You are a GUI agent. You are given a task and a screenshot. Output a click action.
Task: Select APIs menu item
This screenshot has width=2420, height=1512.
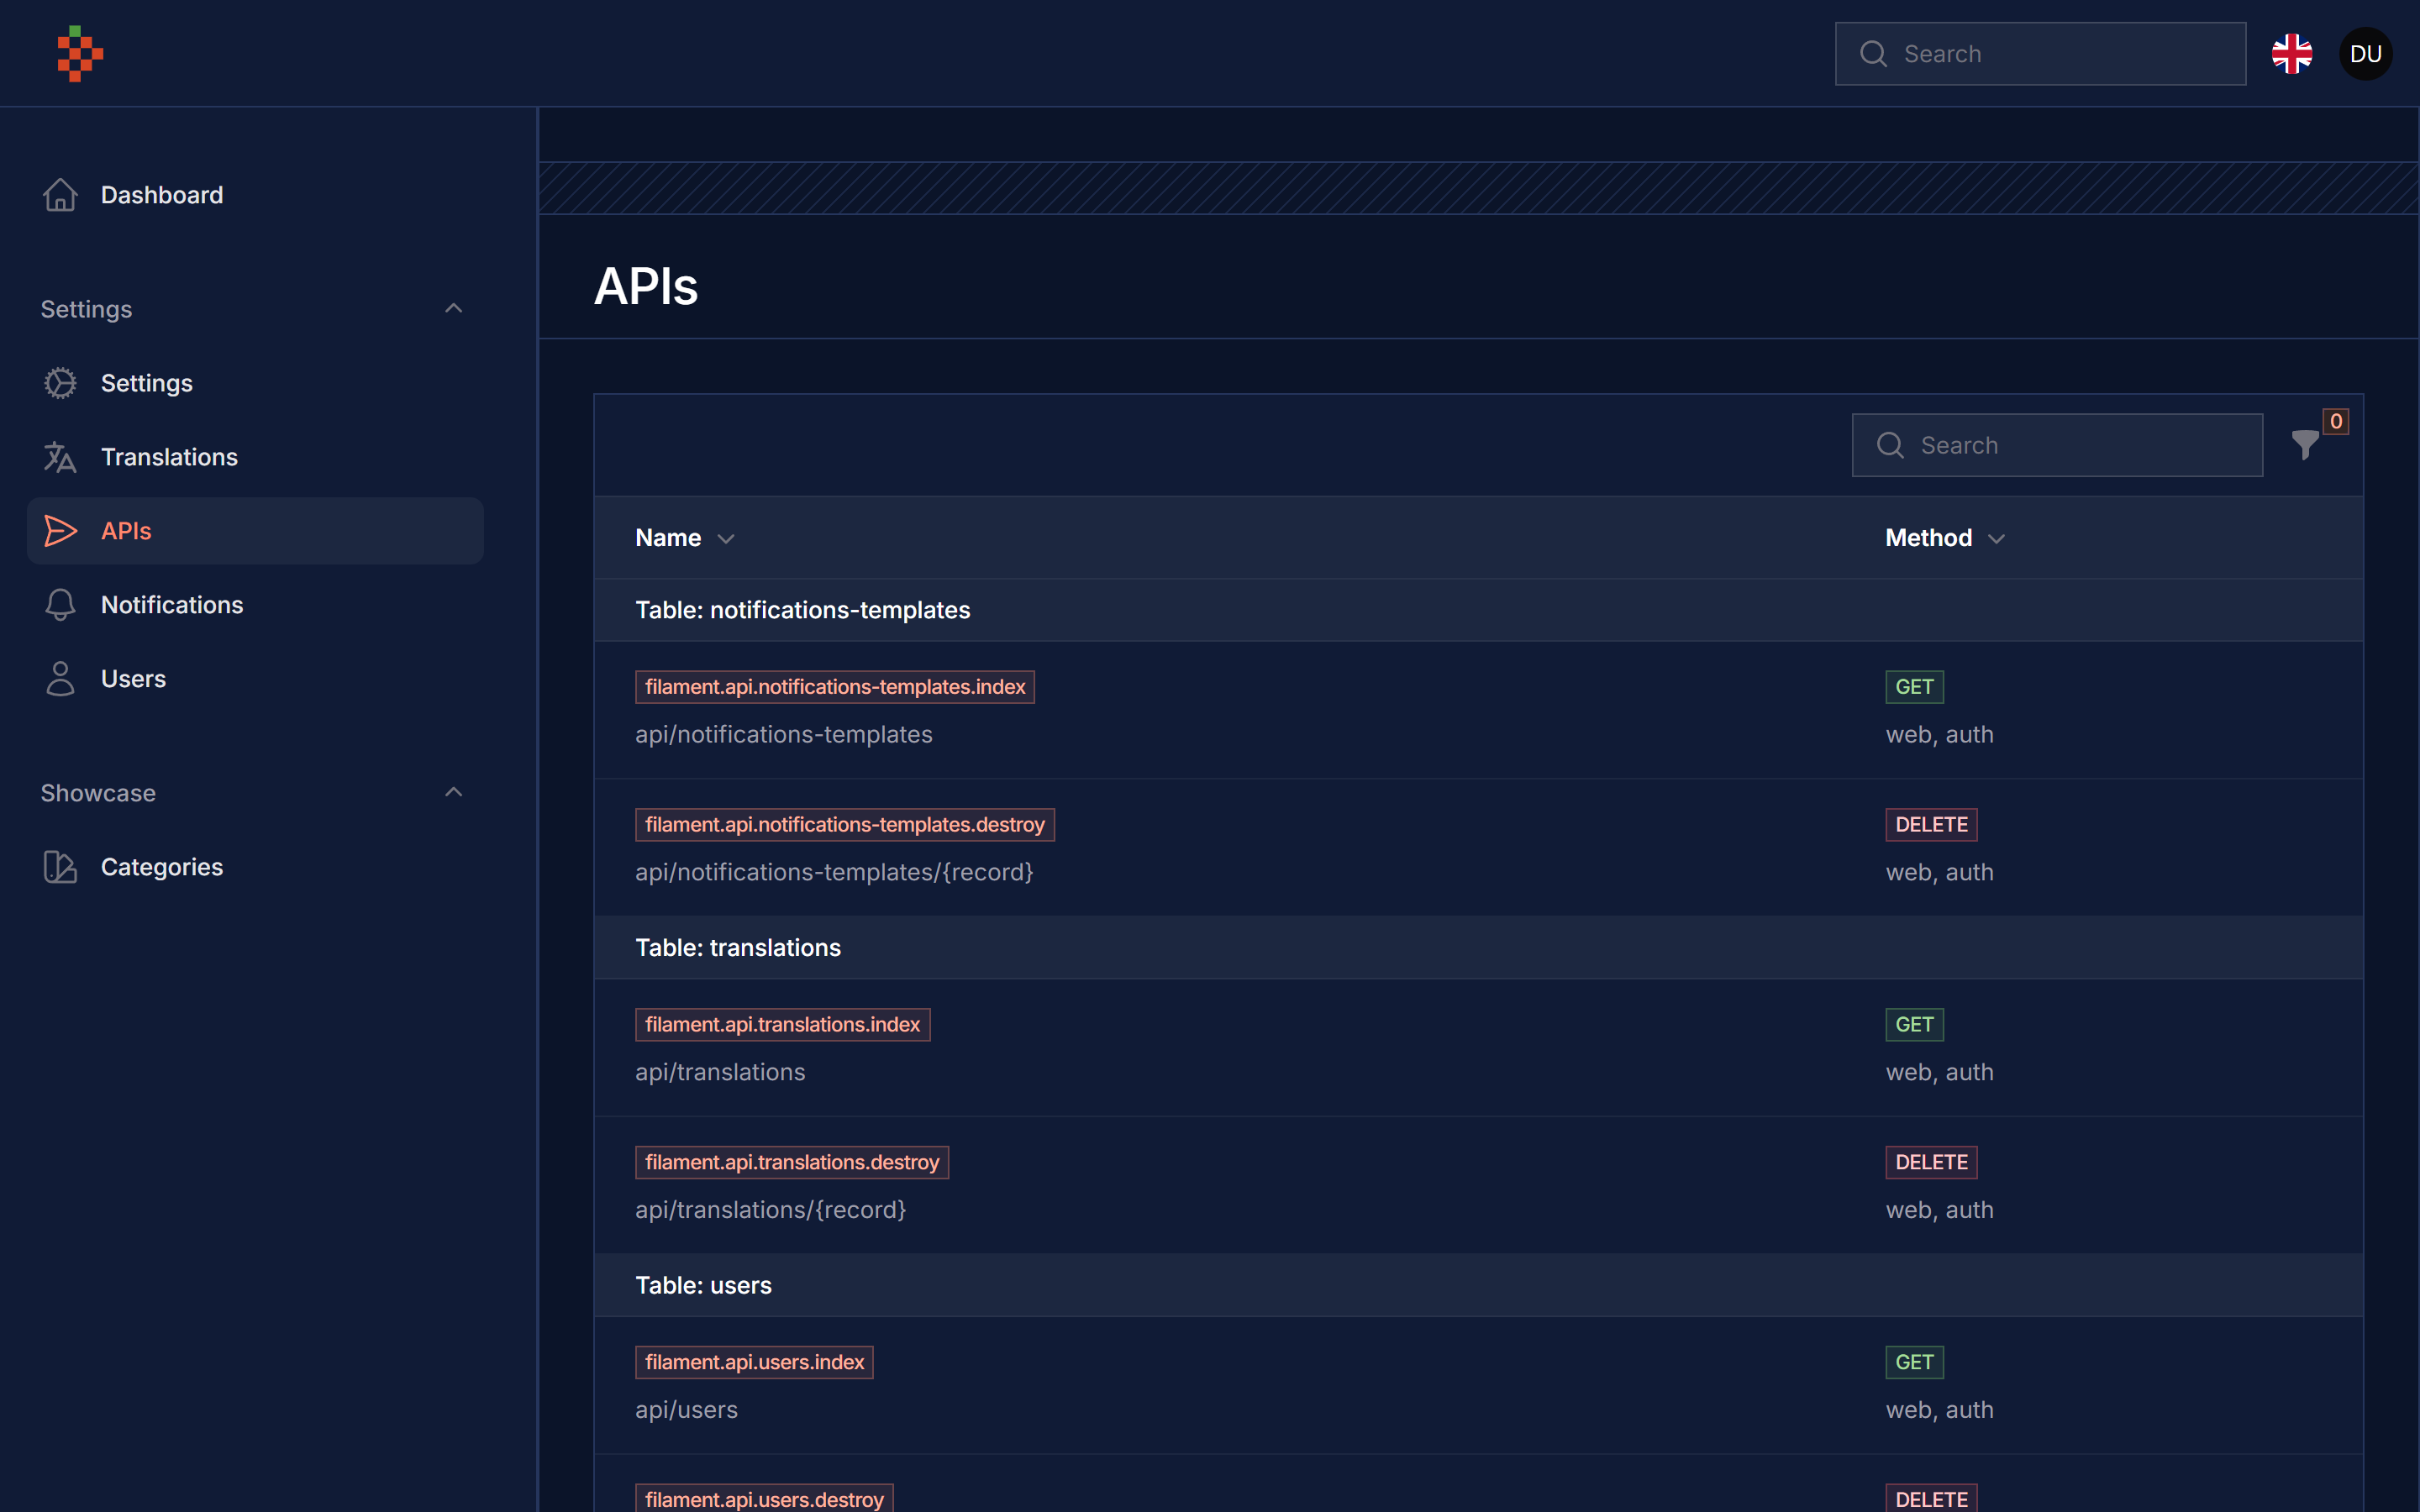255,531
